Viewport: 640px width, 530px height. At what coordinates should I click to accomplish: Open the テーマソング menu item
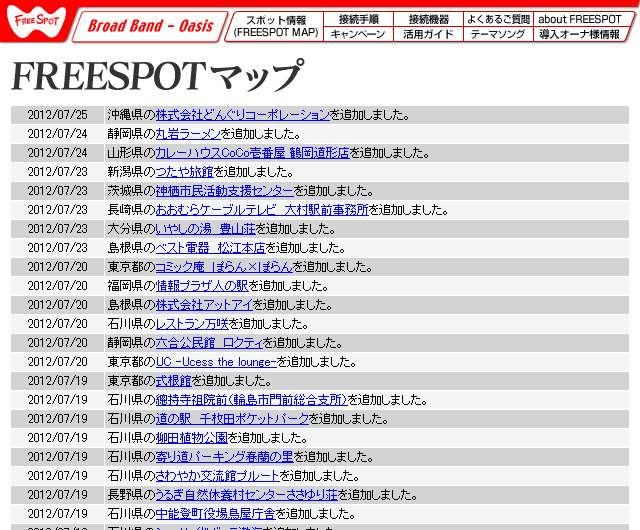(498, 34)
